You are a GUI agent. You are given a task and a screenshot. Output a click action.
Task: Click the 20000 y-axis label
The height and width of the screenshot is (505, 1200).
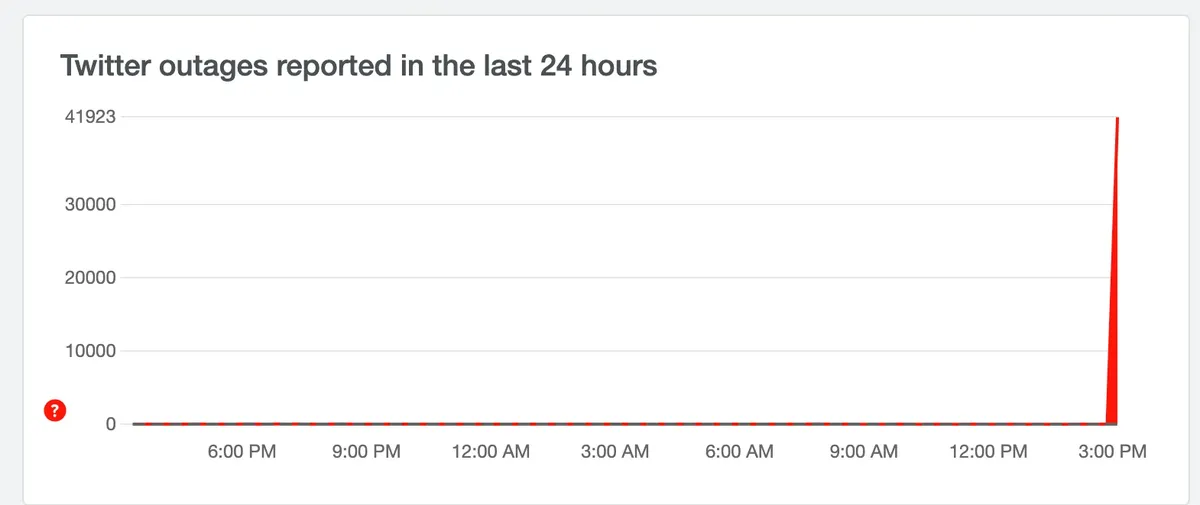[x=91, y=278]
